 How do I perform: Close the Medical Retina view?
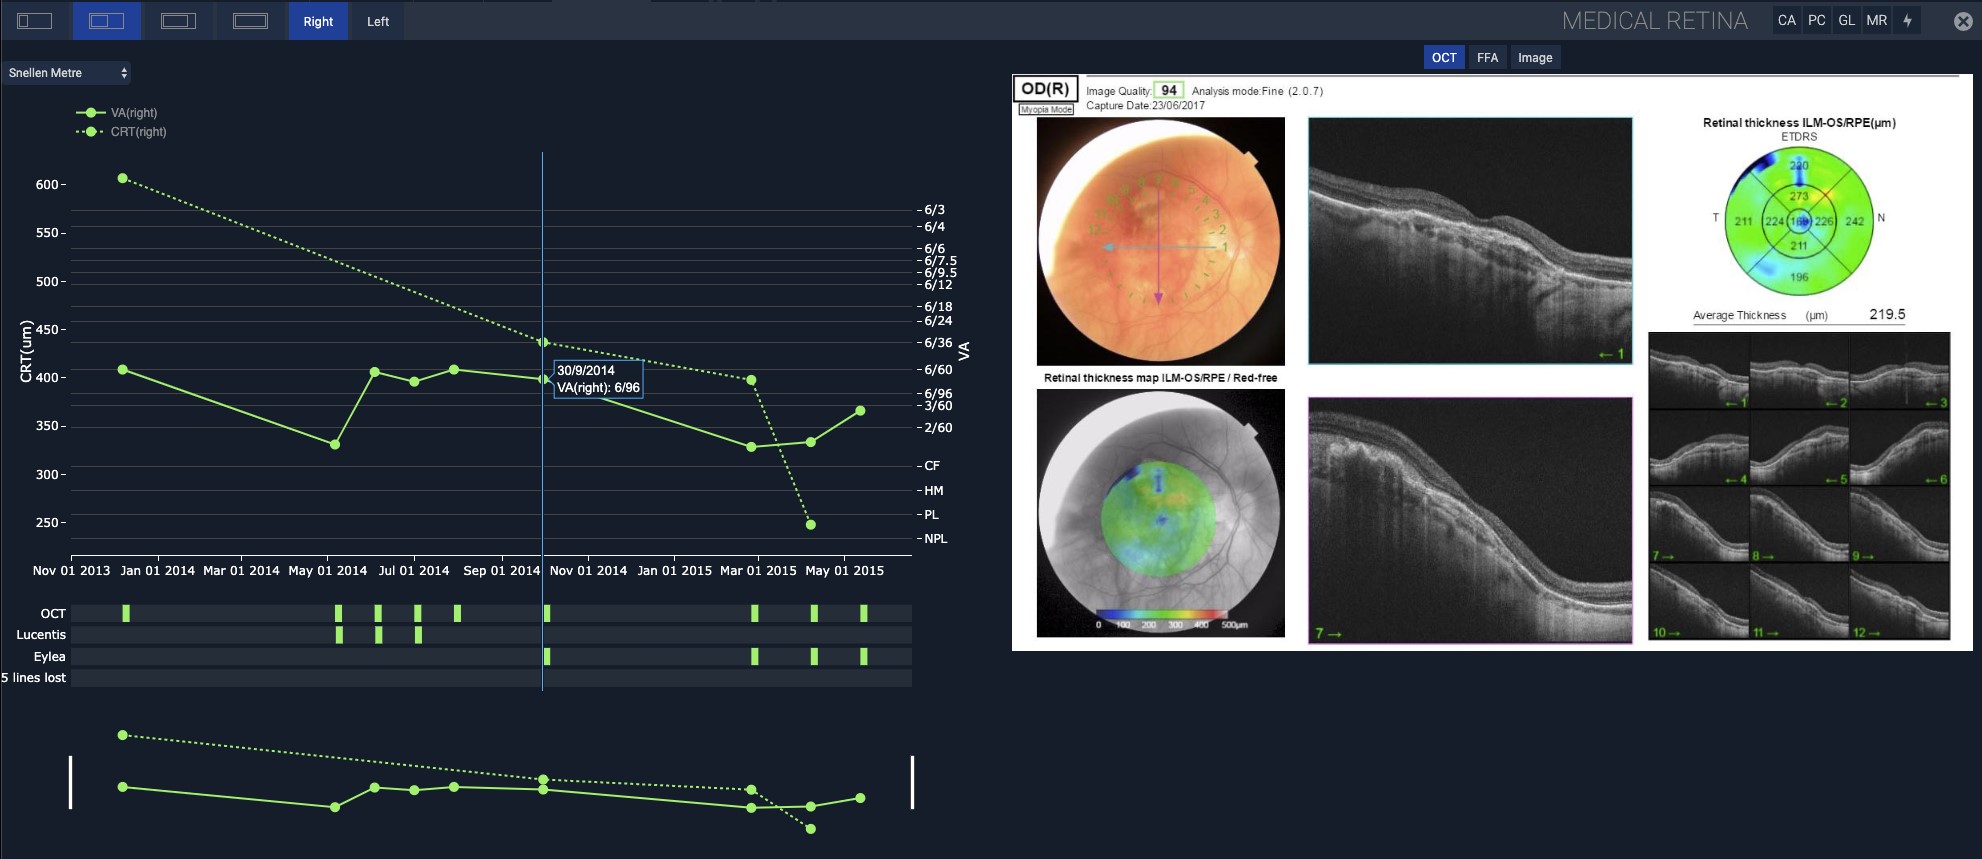[x=1963, y=21]
